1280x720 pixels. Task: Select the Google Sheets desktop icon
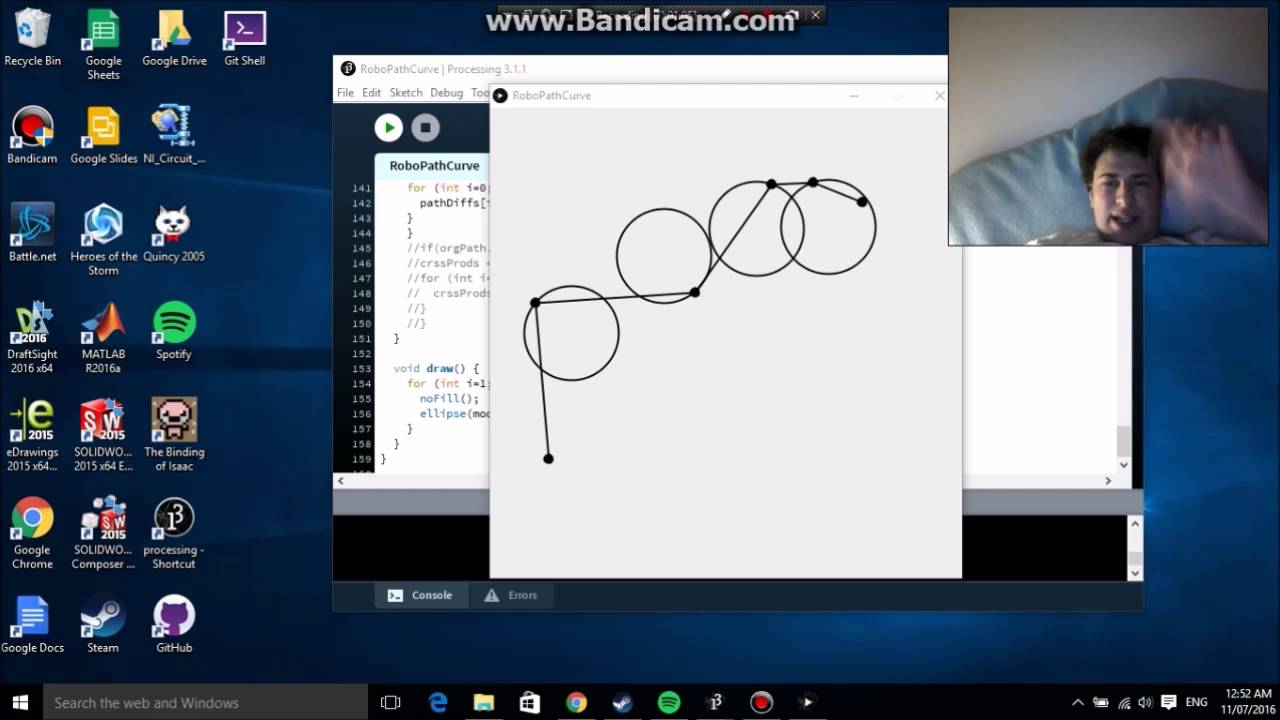pyautogui.click(x=103, y=45)
